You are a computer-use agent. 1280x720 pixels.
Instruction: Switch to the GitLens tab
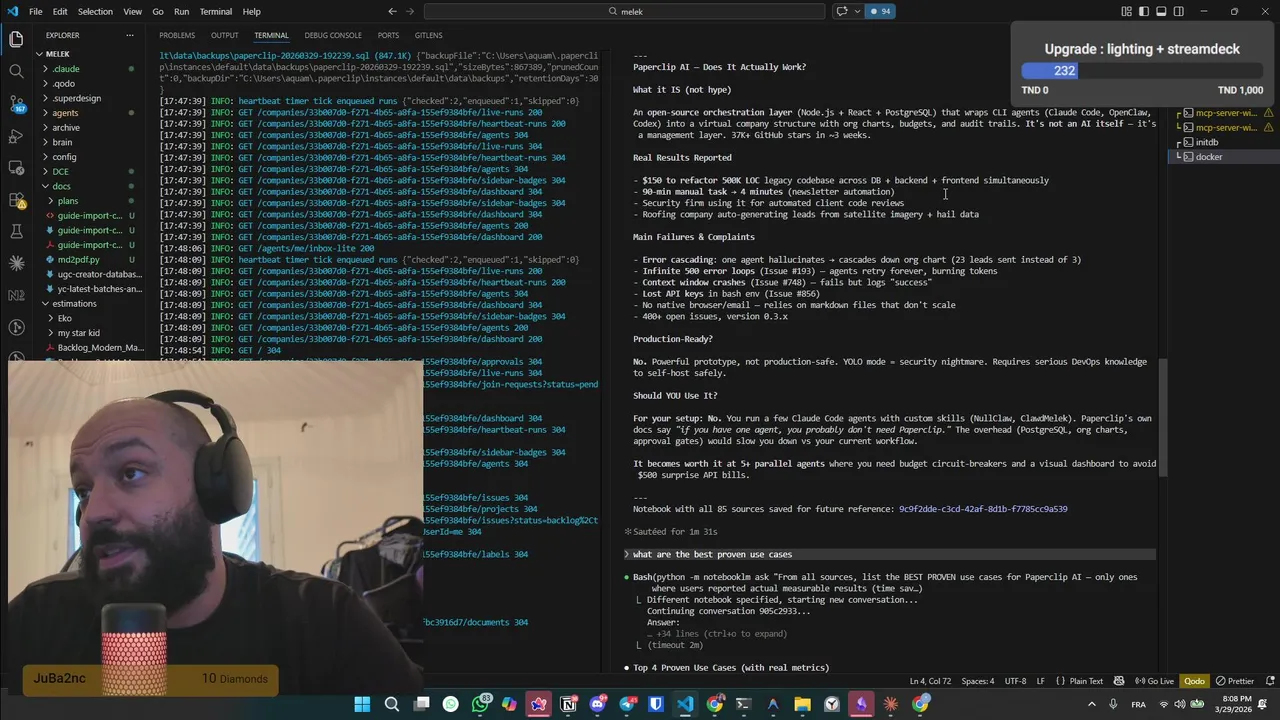(428, 35)
